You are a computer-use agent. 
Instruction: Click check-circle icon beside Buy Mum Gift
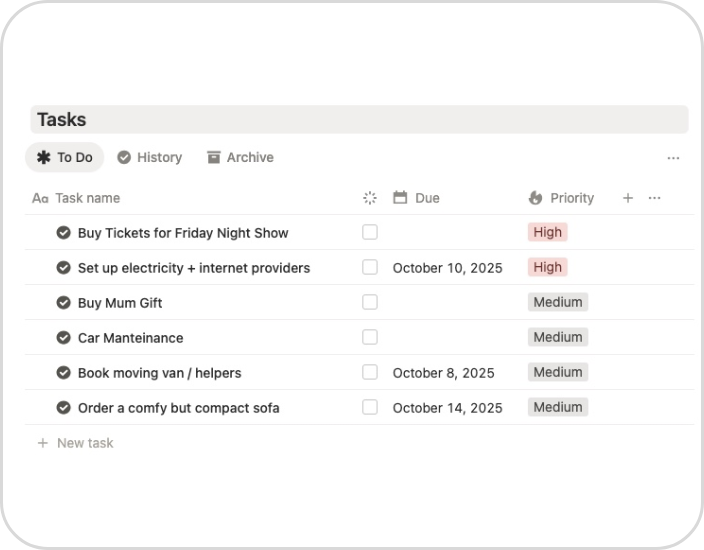coord(64,303)
